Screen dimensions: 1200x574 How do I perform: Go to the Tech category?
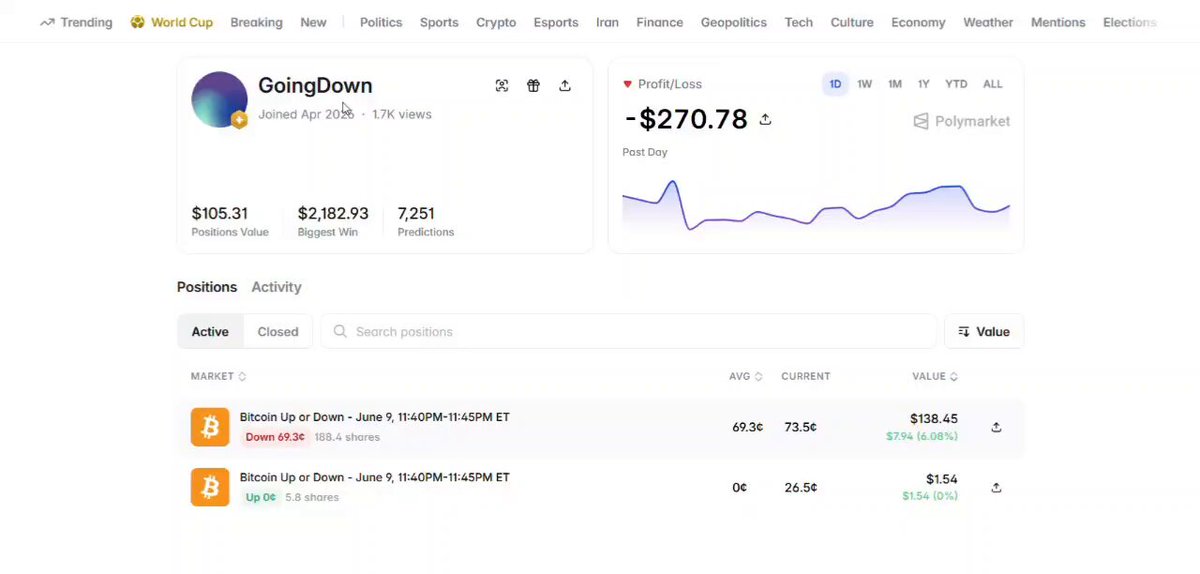pyautogui.click(x=799, y=22)
